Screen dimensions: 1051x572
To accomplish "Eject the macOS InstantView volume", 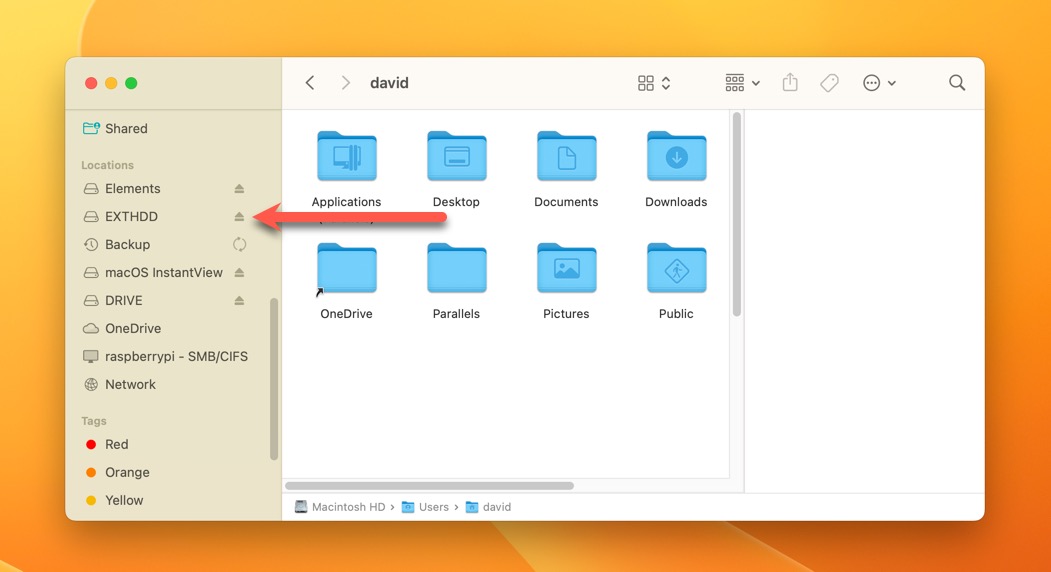I will (x=239, y=272).
